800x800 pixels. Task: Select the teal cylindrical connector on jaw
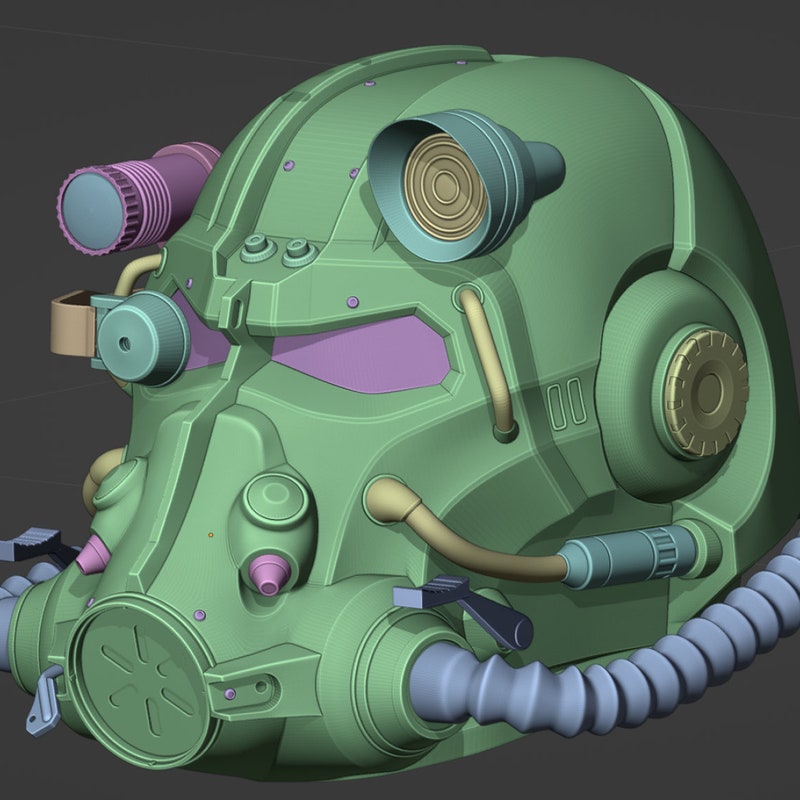(629, 555)
